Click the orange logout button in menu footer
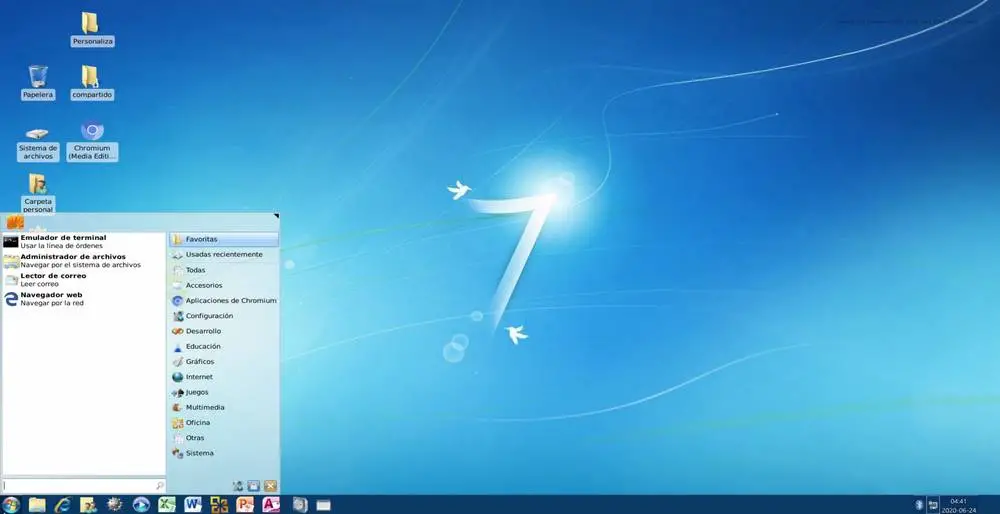 tap(270, 486)
